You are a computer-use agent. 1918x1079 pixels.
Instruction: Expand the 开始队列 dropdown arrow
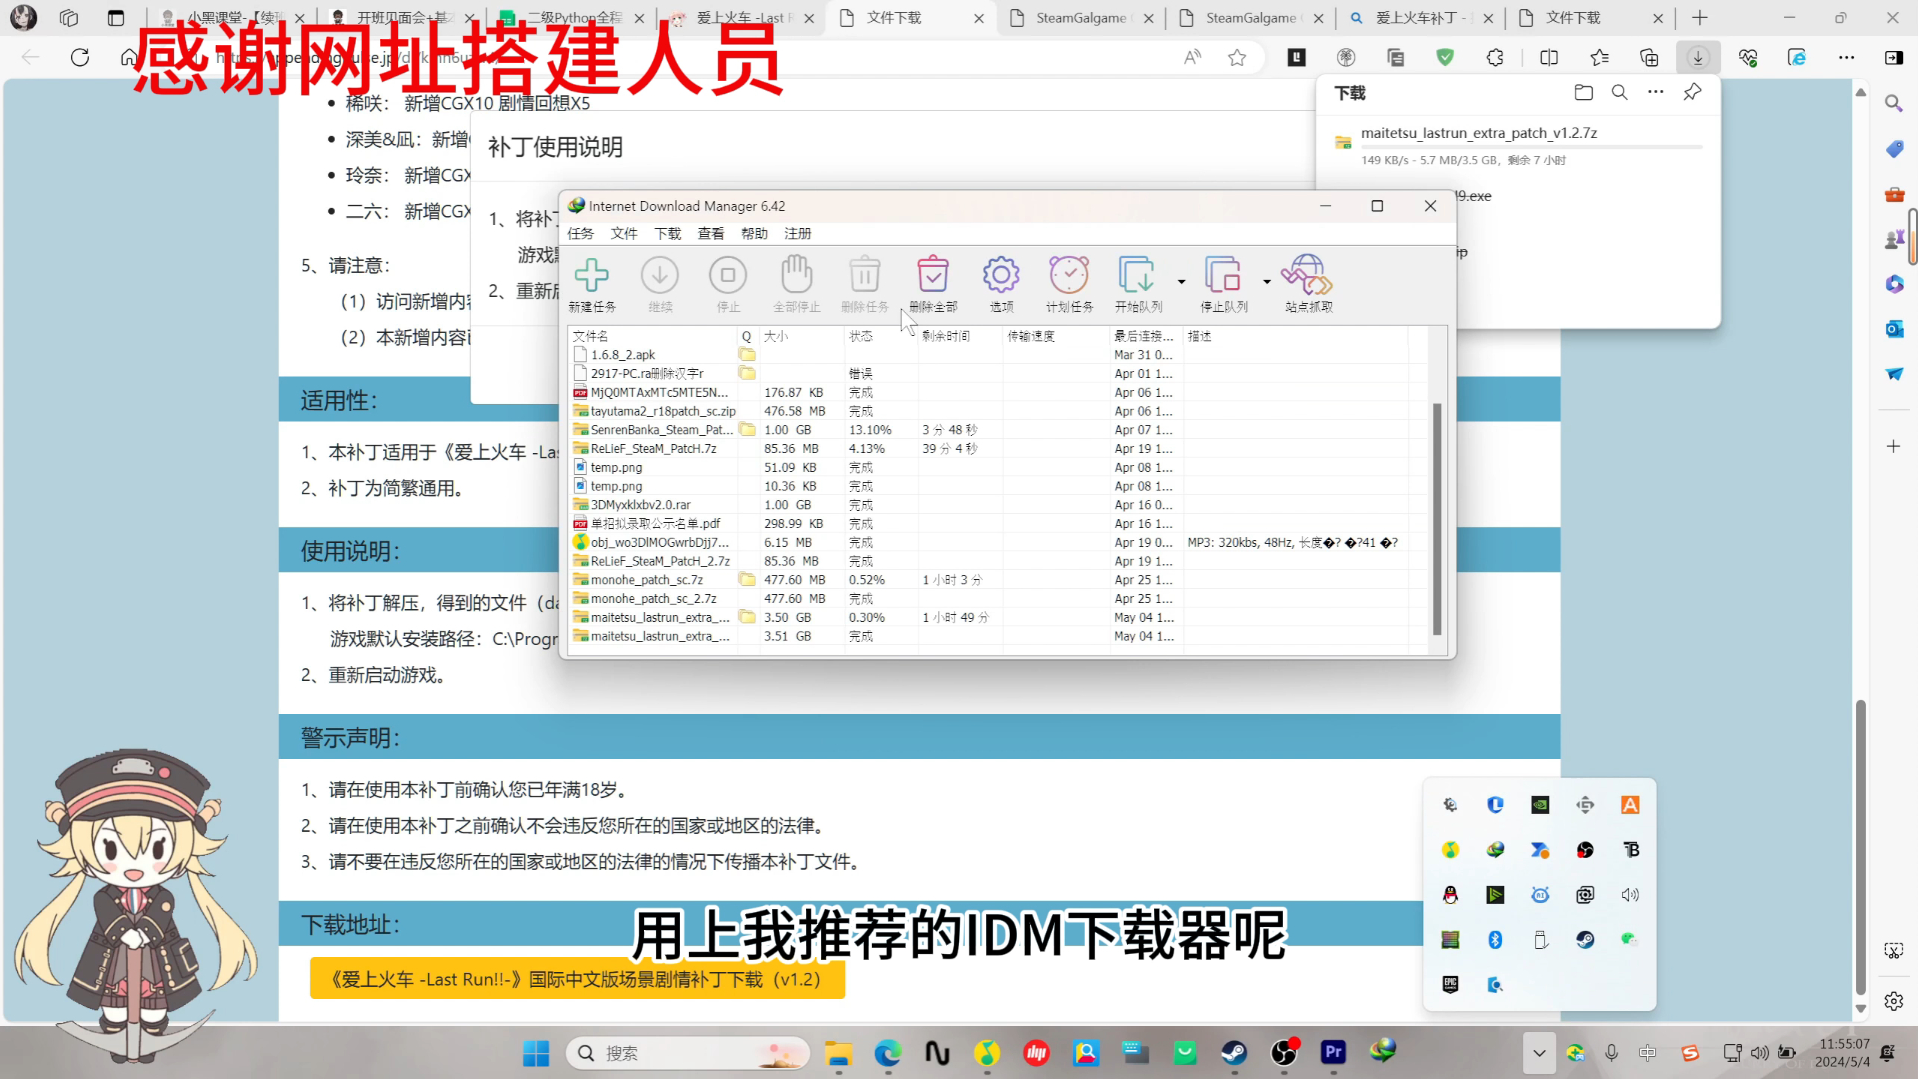[1181, 282]
